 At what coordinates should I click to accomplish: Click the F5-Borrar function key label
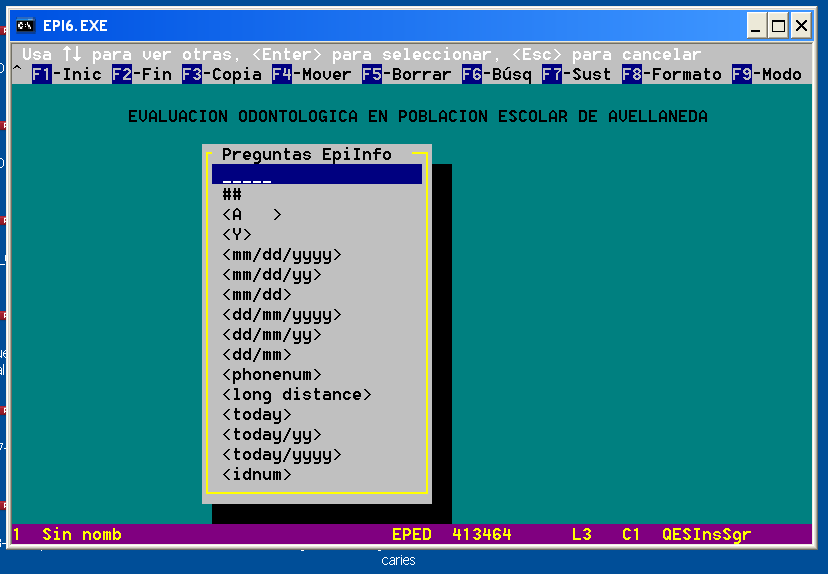(x=407, y=74)
